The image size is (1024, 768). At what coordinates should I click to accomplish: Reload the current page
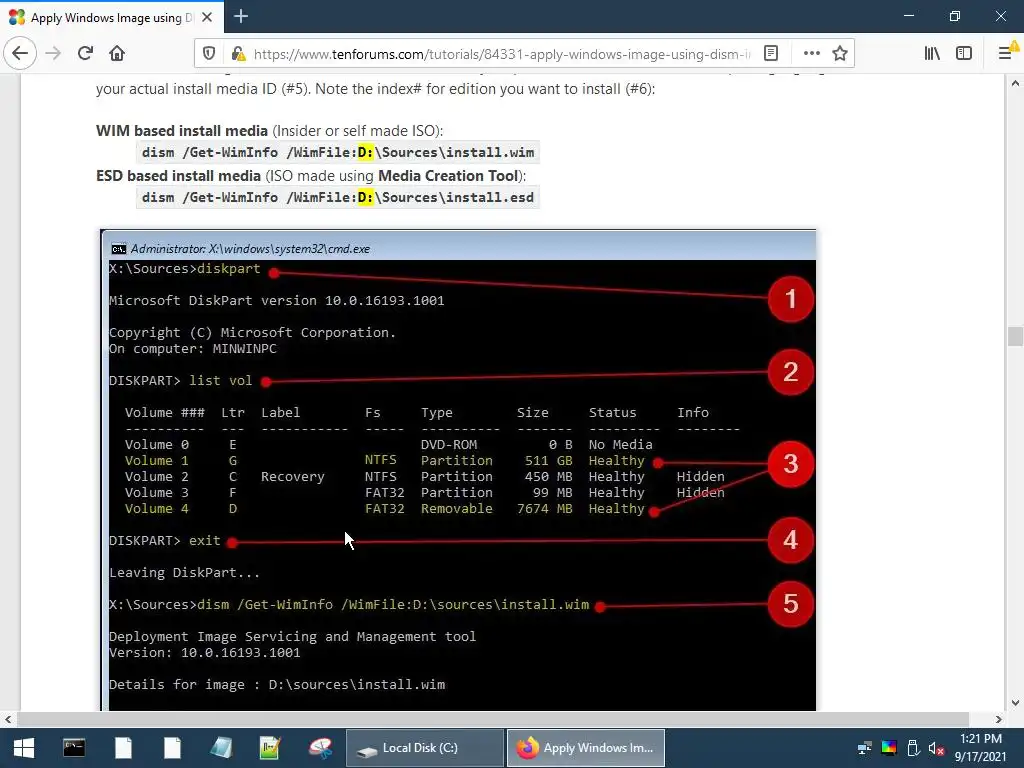coord(85,53)
